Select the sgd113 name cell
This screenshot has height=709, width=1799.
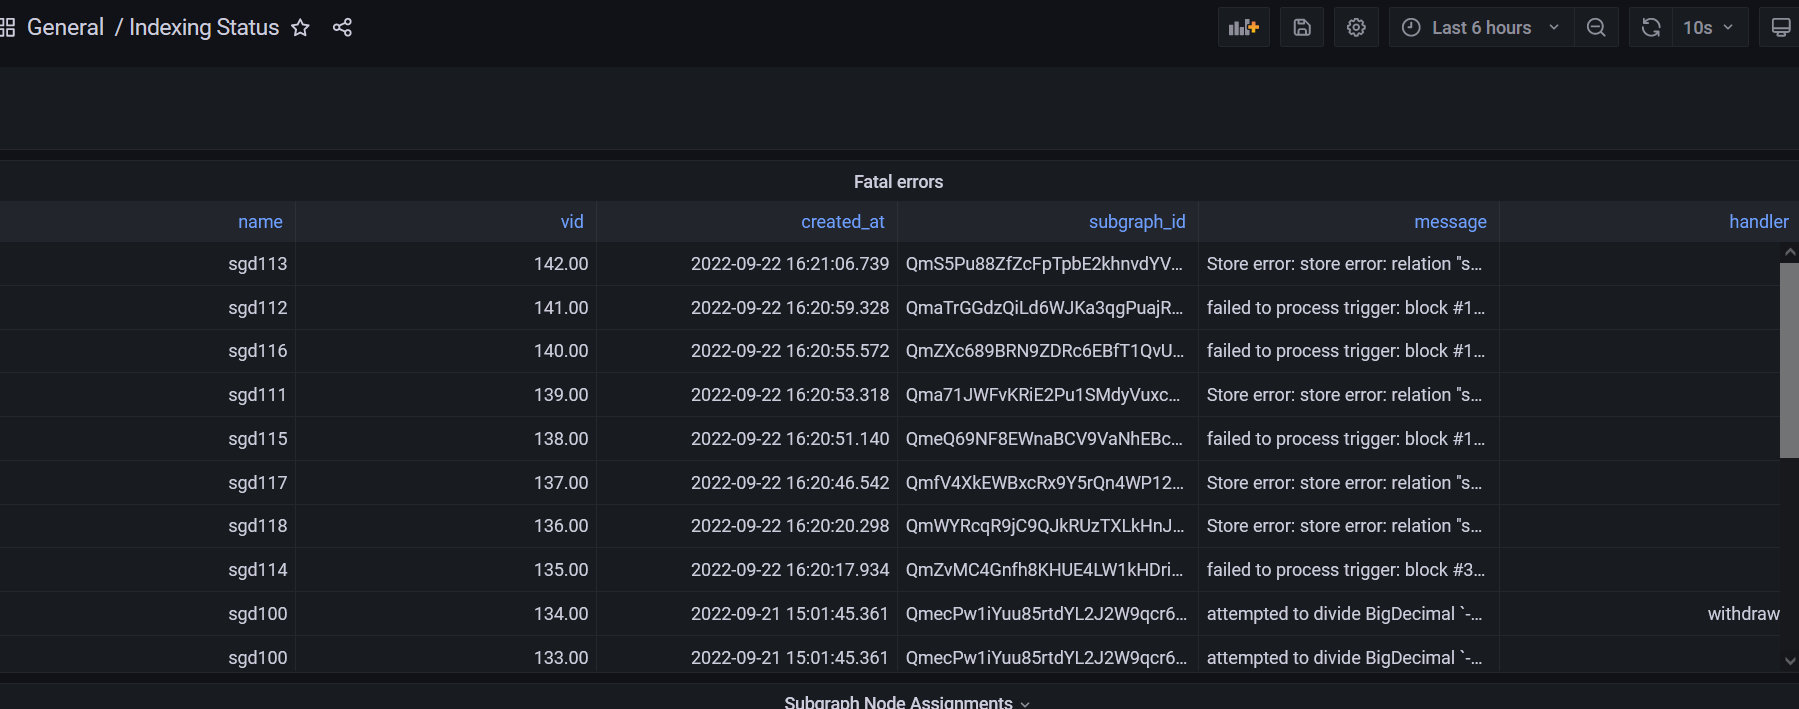(x=258, y=264)
